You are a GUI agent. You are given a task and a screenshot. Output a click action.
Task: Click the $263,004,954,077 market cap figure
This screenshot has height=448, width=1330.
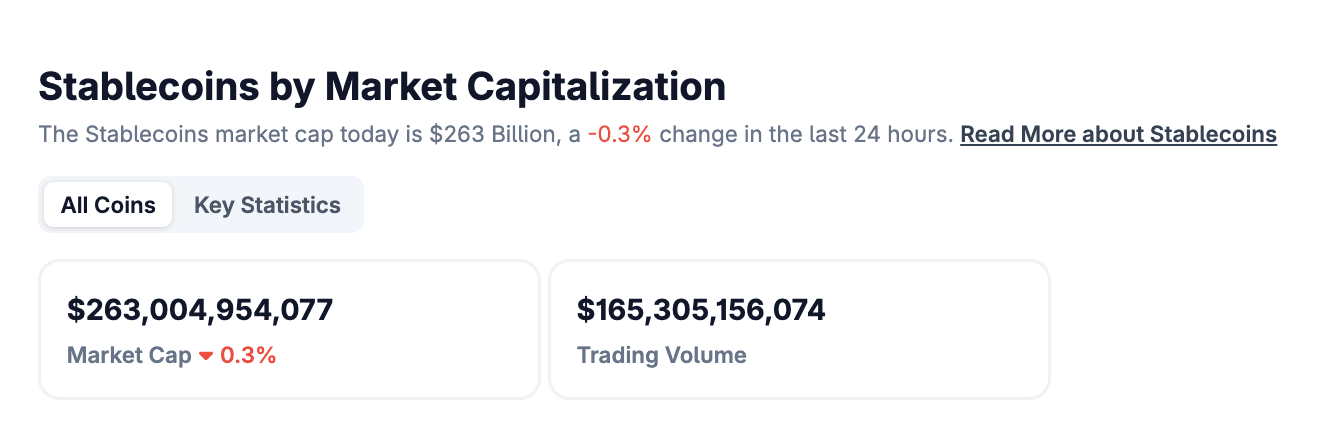coord(200,310)
